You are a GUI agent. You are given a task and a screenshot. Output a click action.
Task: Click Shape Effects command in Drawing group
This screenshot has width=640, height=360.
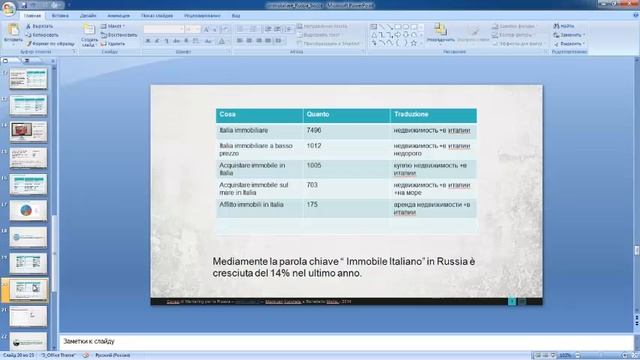517,44
